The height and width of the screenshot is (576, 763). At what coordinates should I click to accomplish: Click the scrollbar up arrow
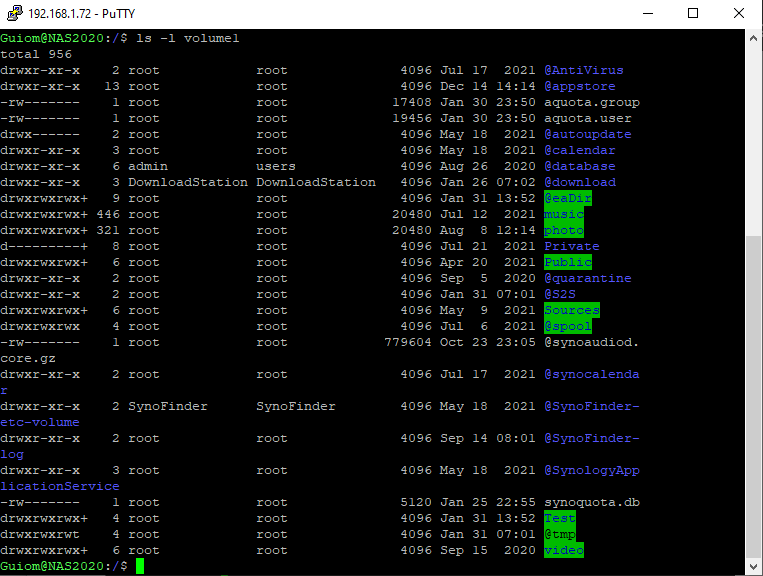click(x=754, y=37)
